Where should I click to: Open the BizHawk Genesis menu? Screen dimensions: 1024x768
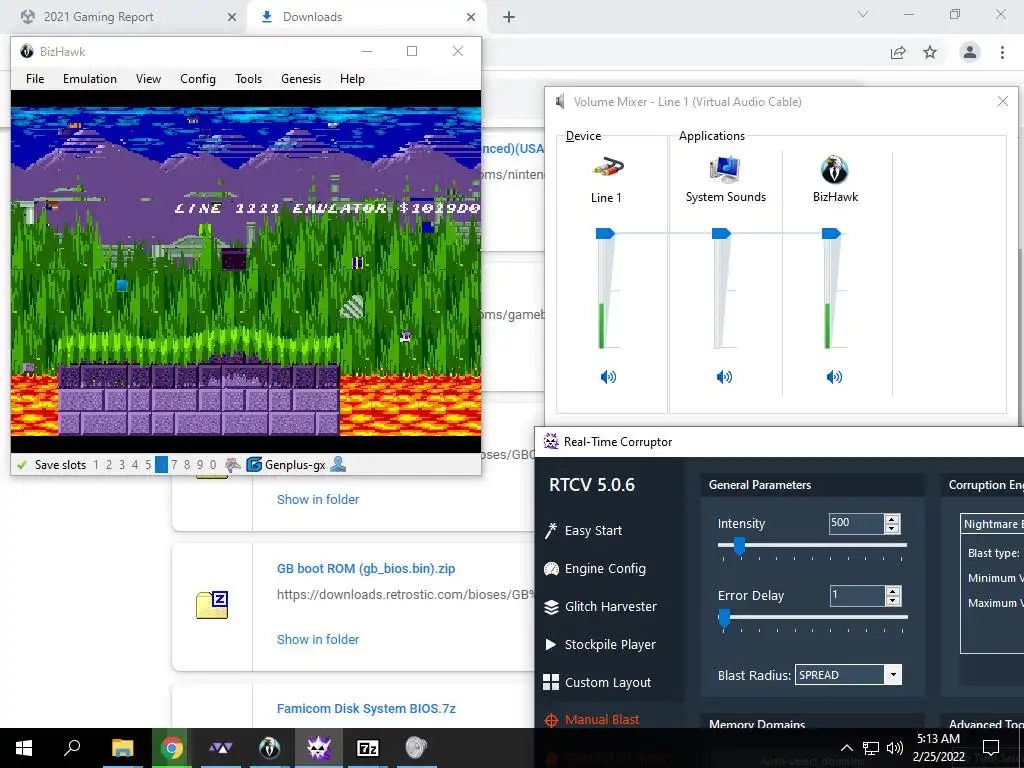pyautogui.click(x=301, y=79)
